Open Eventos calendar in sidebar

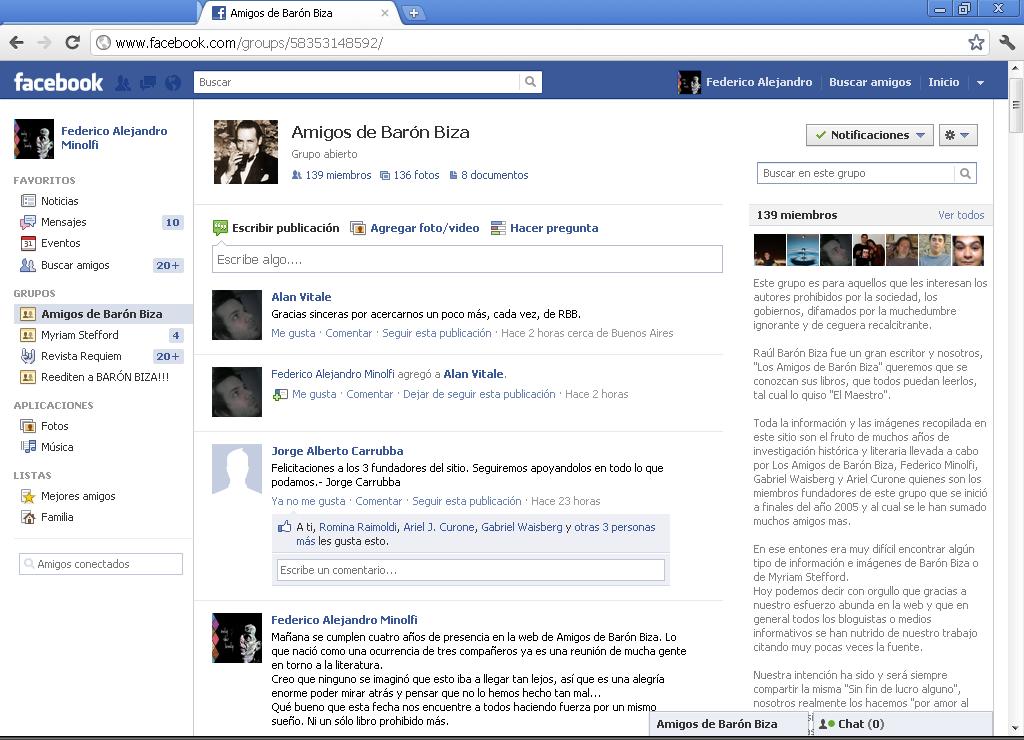(x=60, y=243)
